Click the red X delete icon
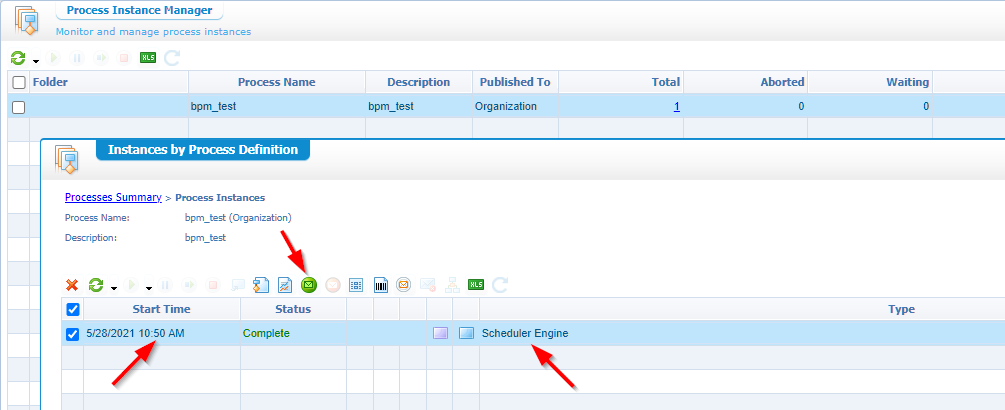Viewport: 1005px width, 410px height. [72, 285]
